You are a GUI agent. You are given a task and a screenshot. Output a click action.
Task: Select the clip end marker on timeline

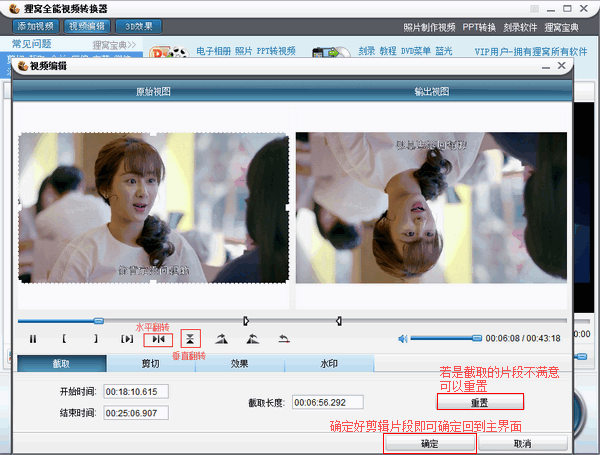pos(339,321)
